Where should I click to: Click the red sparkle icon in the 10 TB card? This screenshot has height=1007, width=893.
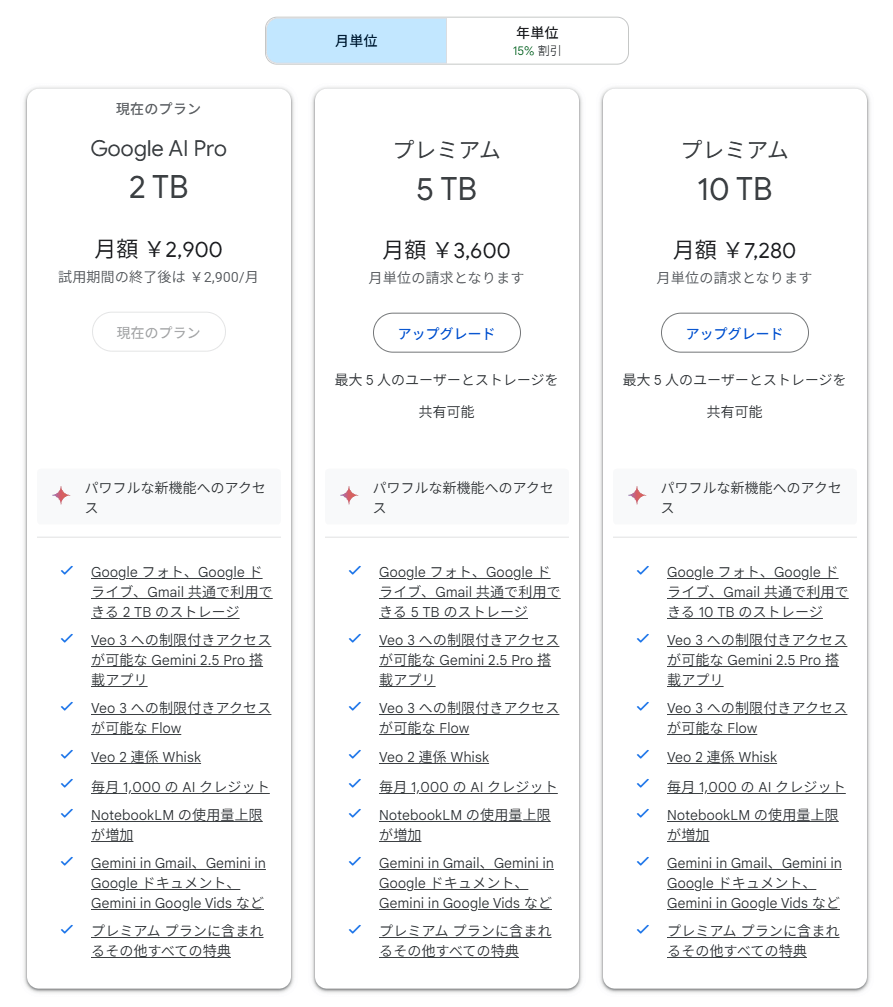[x=637, y=495]
